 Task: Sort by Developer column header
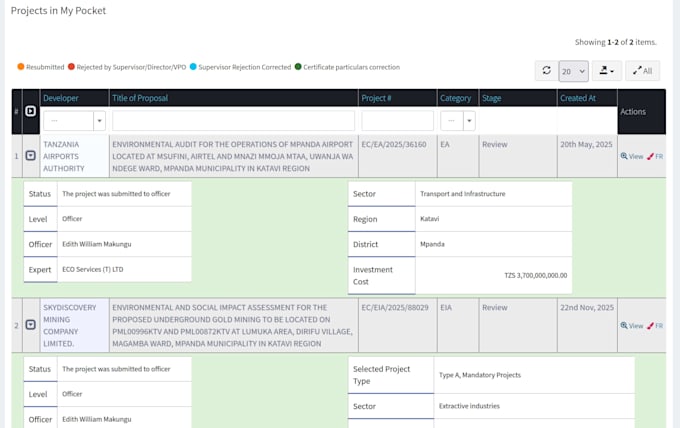[61, 98]
